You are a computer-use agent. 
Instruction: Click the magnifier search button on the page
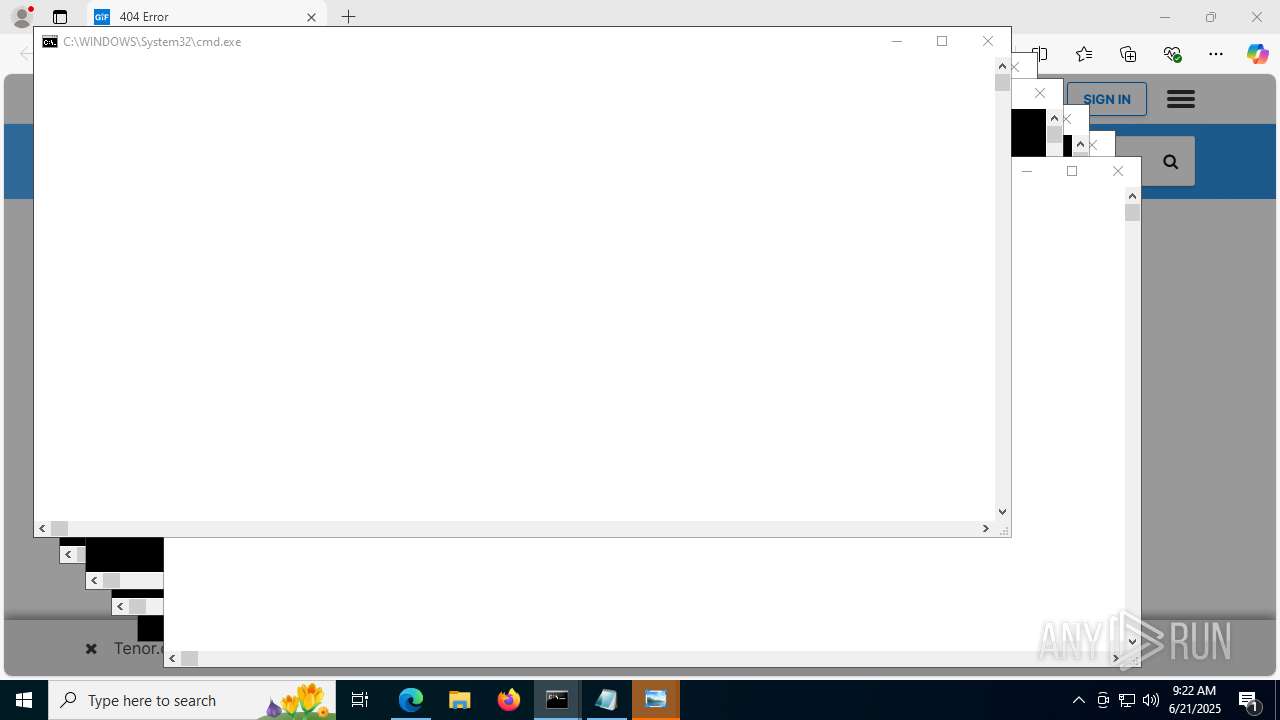[x=1170, y=162]
